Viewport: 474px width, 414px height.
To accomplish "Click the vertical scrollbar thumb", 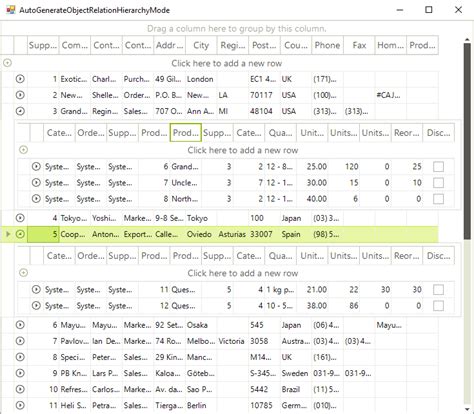I will click(x=467, y=141).
